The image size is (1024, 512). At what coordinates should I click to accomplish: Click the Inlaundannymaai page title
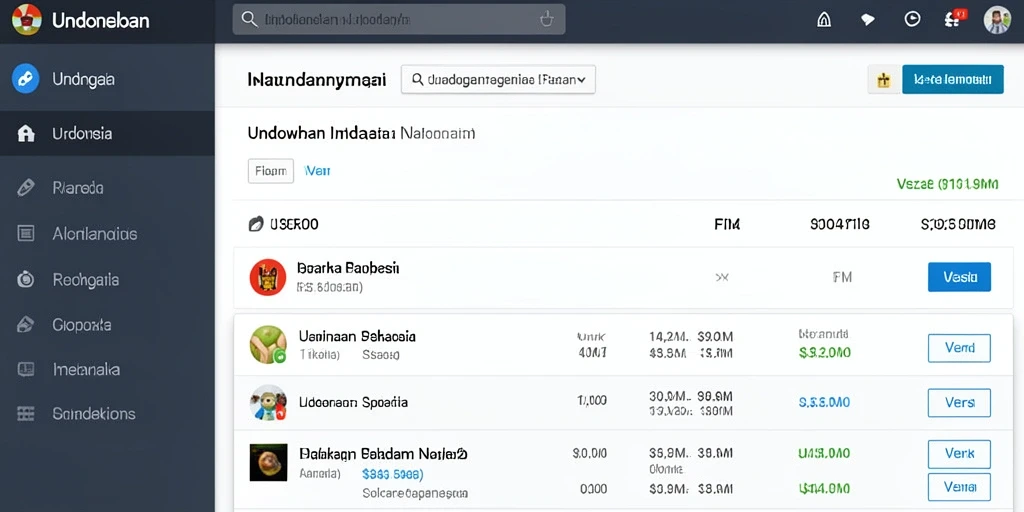point(317,80)
